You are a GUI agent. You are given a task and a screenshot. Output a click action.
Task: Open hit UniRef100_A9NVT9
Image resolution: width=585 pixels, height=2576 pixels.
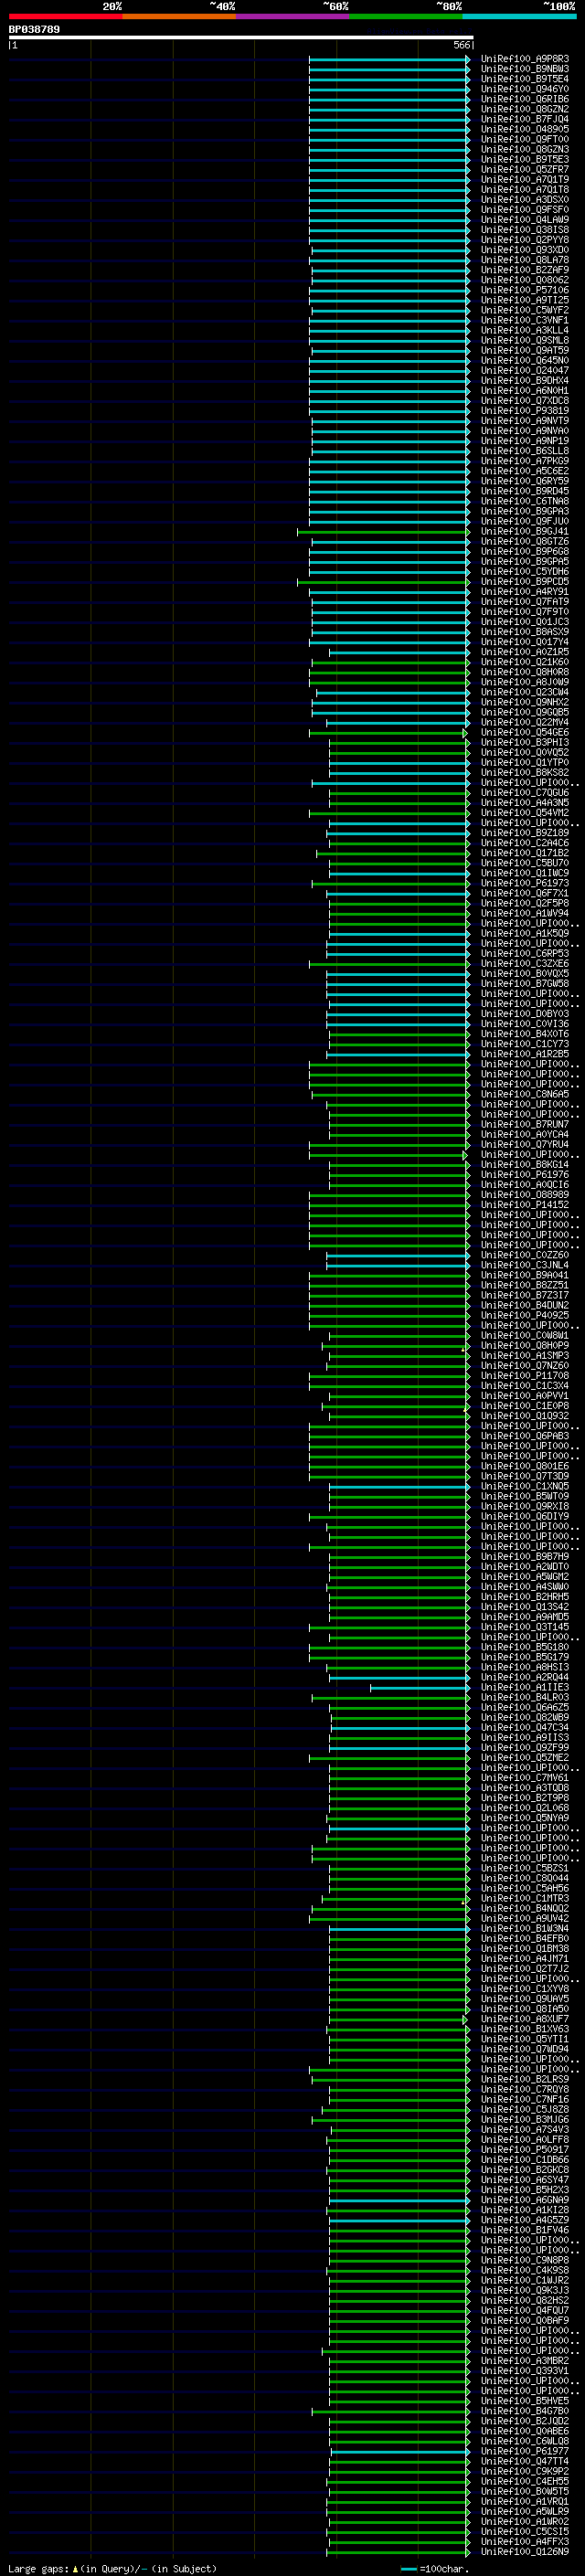tap(524, 421)
